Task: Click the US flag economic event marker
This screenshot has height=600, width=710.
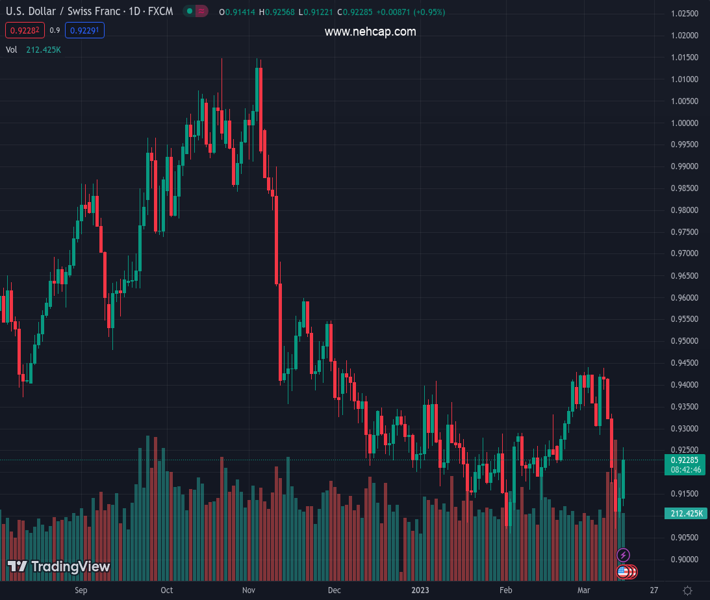Action: [x=623, y=572]
